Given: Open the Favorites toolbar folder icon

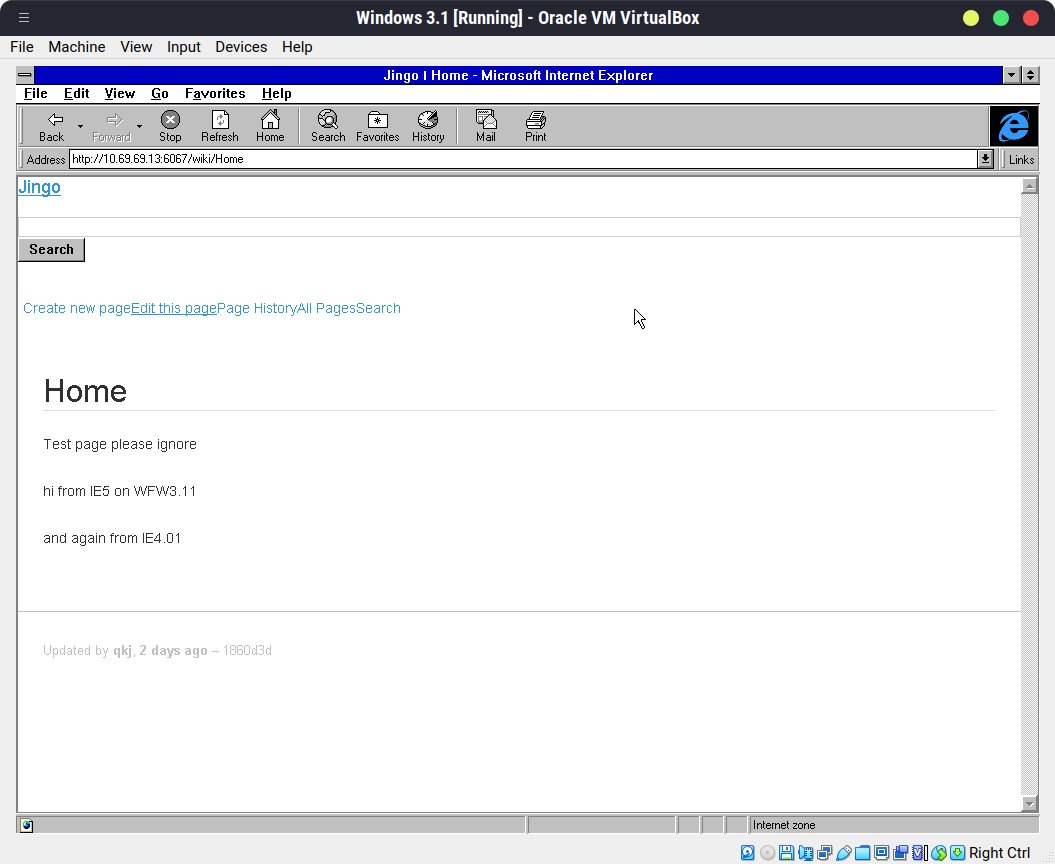Looking at the screenshot, I should tap(377, 126).
